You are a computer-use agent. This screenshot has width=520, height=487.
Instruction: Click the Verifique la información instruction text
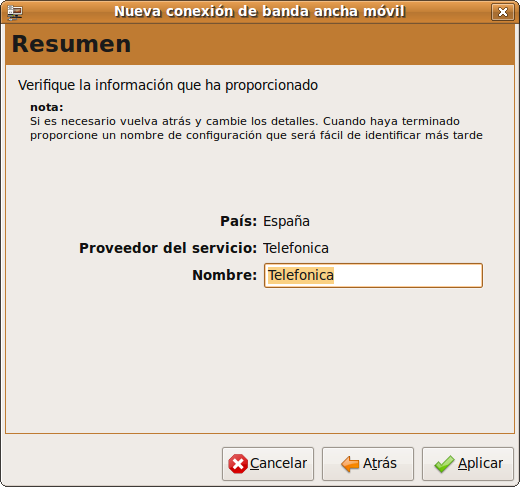point(168,85)
